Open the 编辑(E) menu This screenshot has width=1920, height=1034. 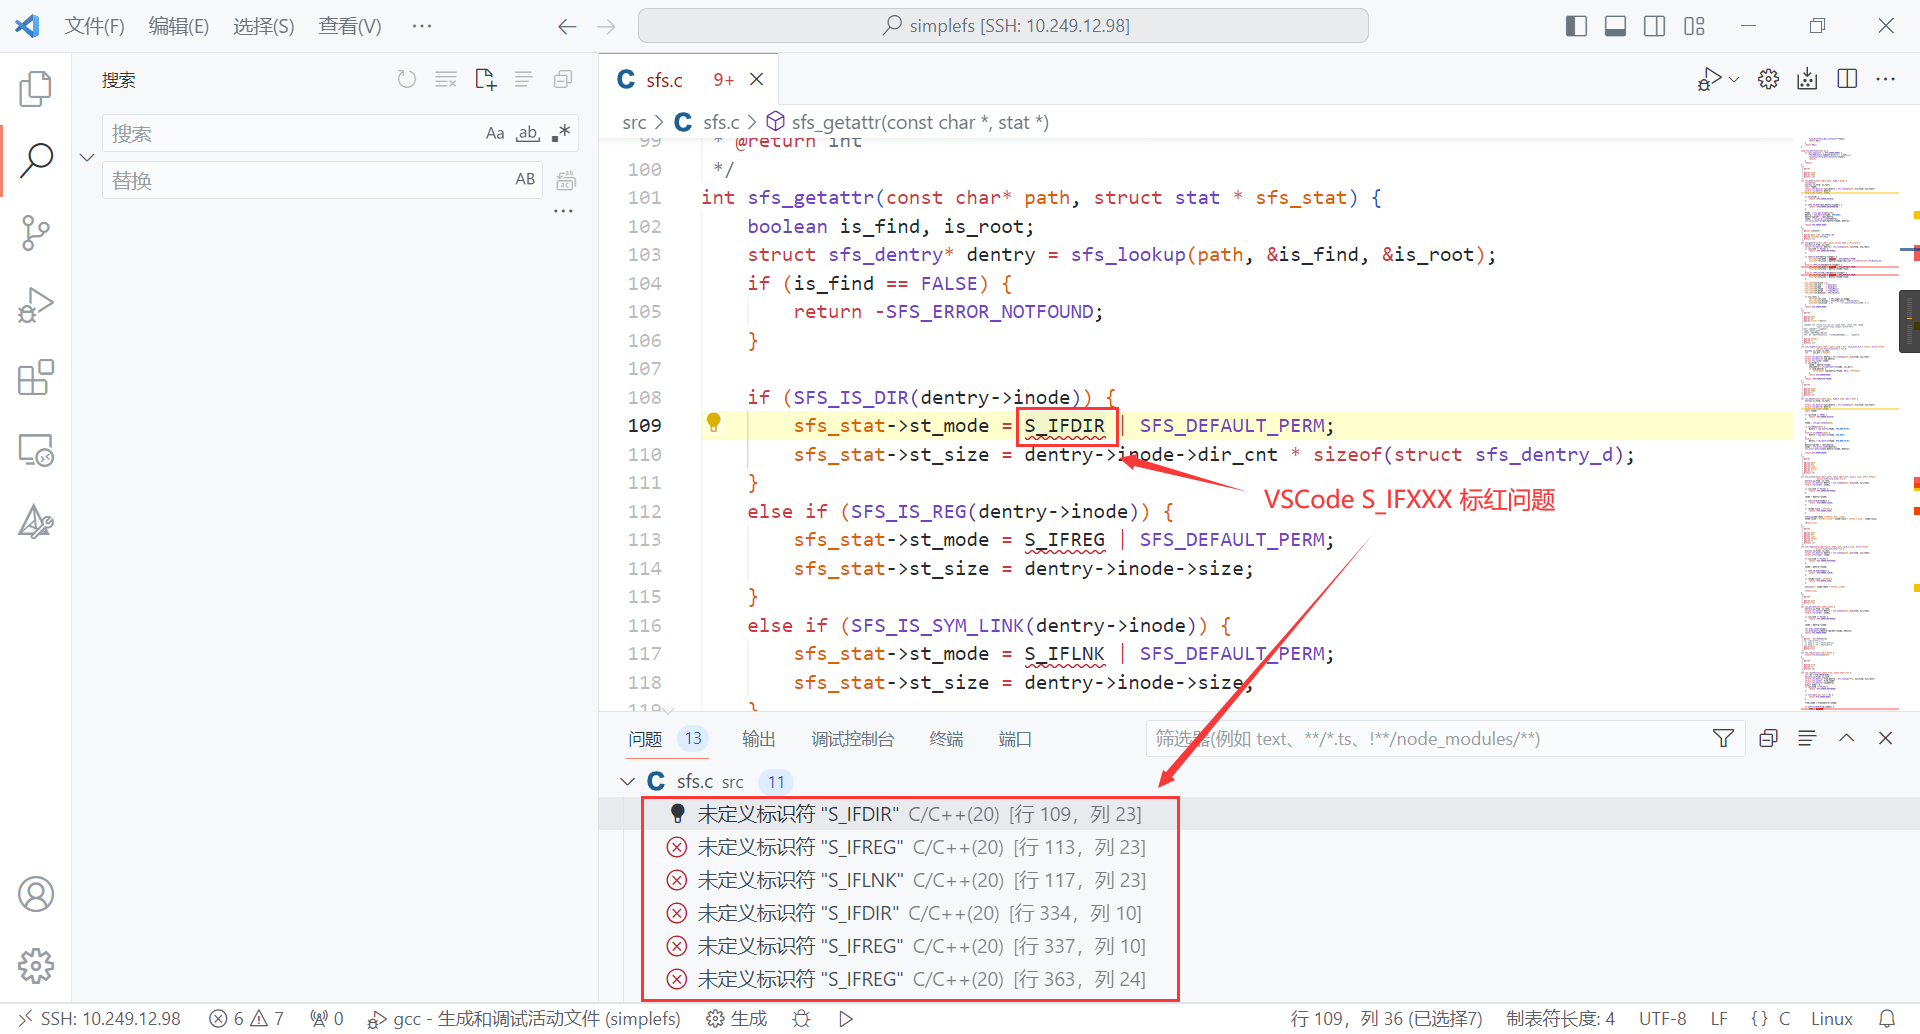click(x=178, y=26)
